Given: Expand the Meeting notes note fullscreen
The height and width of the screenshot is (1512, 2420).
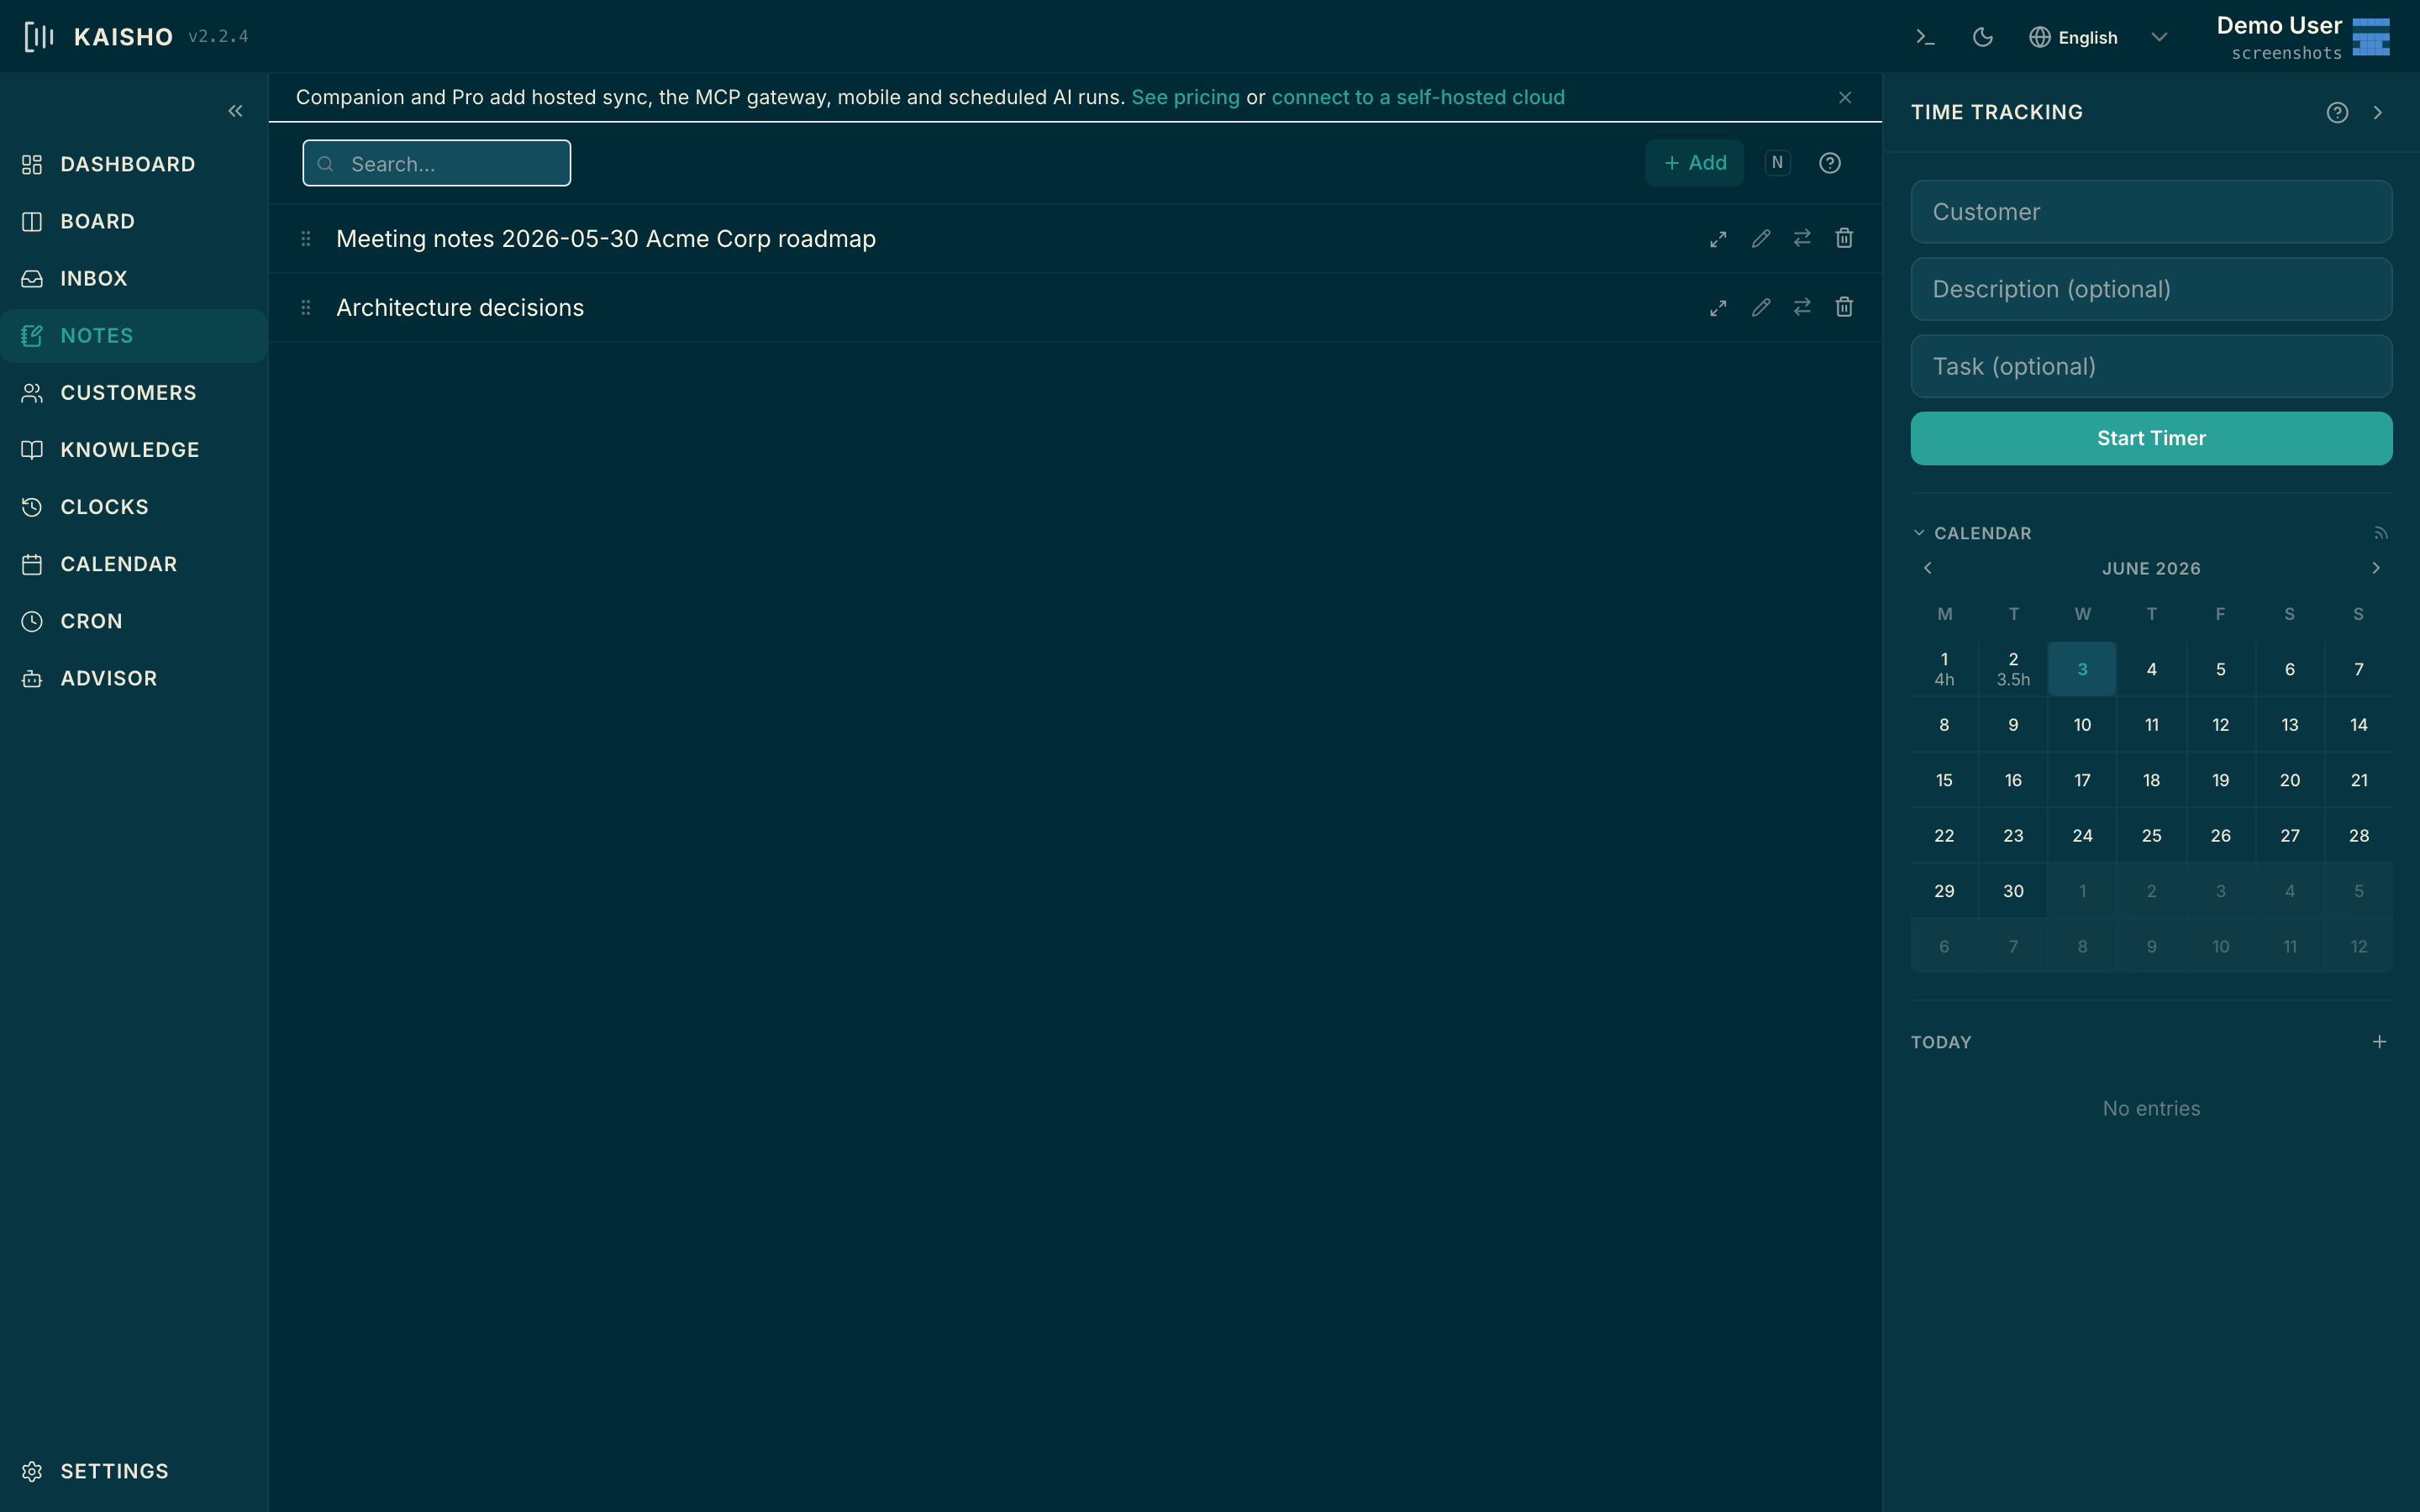Looking at the screenshot, I should click(x=1718, y=239).
